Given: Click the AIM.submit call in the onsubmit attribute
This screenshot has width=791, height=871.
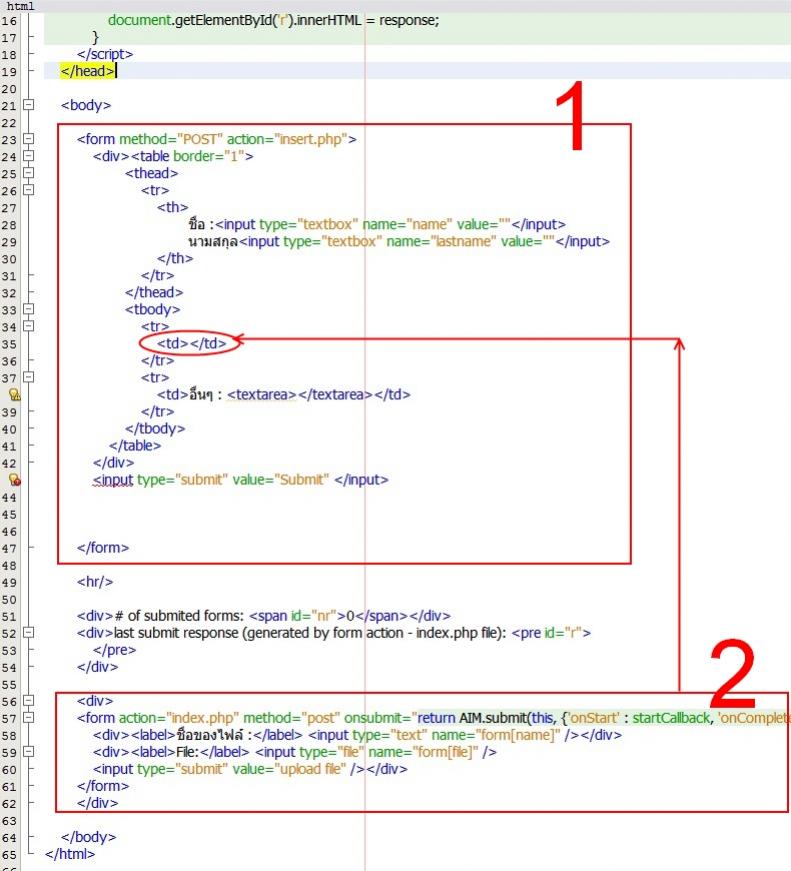Looking at the screenshot, I should pyautogui.click(x=493, y=718).
